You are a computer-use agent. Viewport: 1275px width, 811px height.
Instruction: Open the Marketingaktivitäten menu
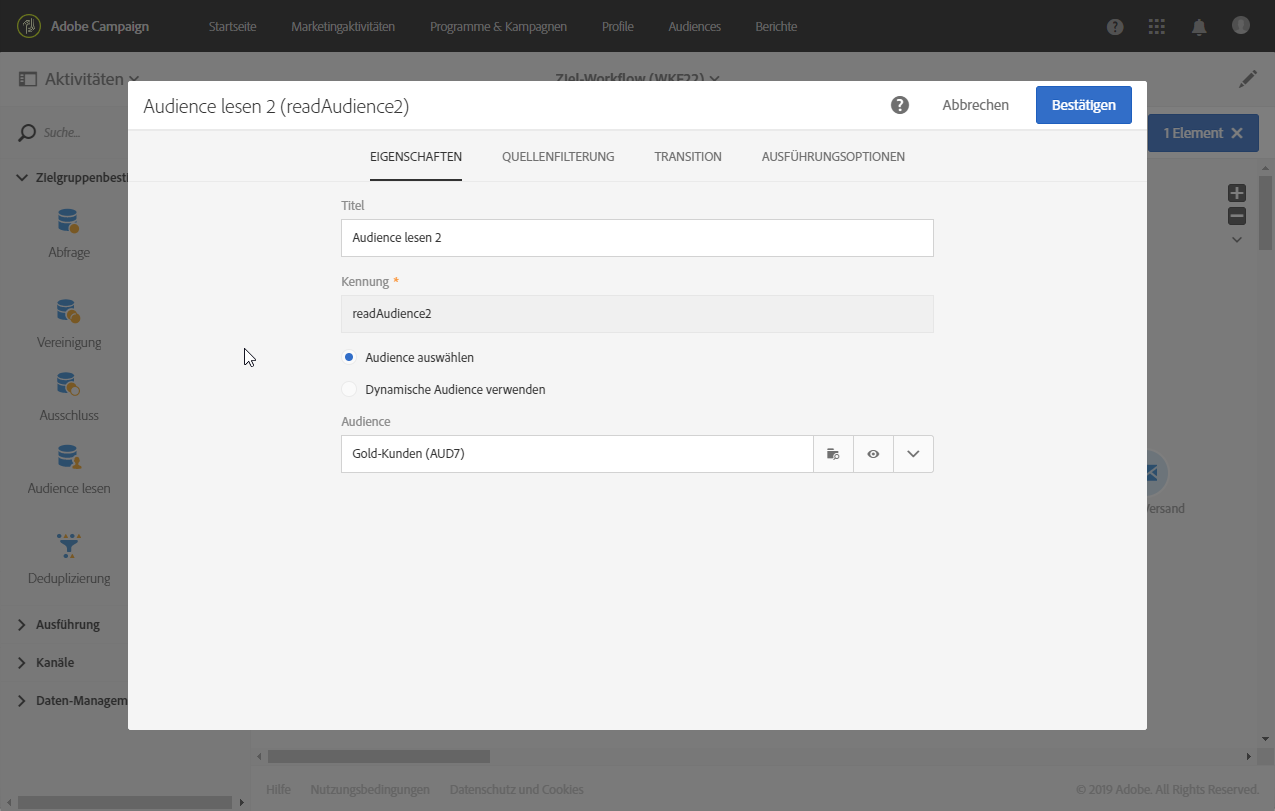(343, 27)
